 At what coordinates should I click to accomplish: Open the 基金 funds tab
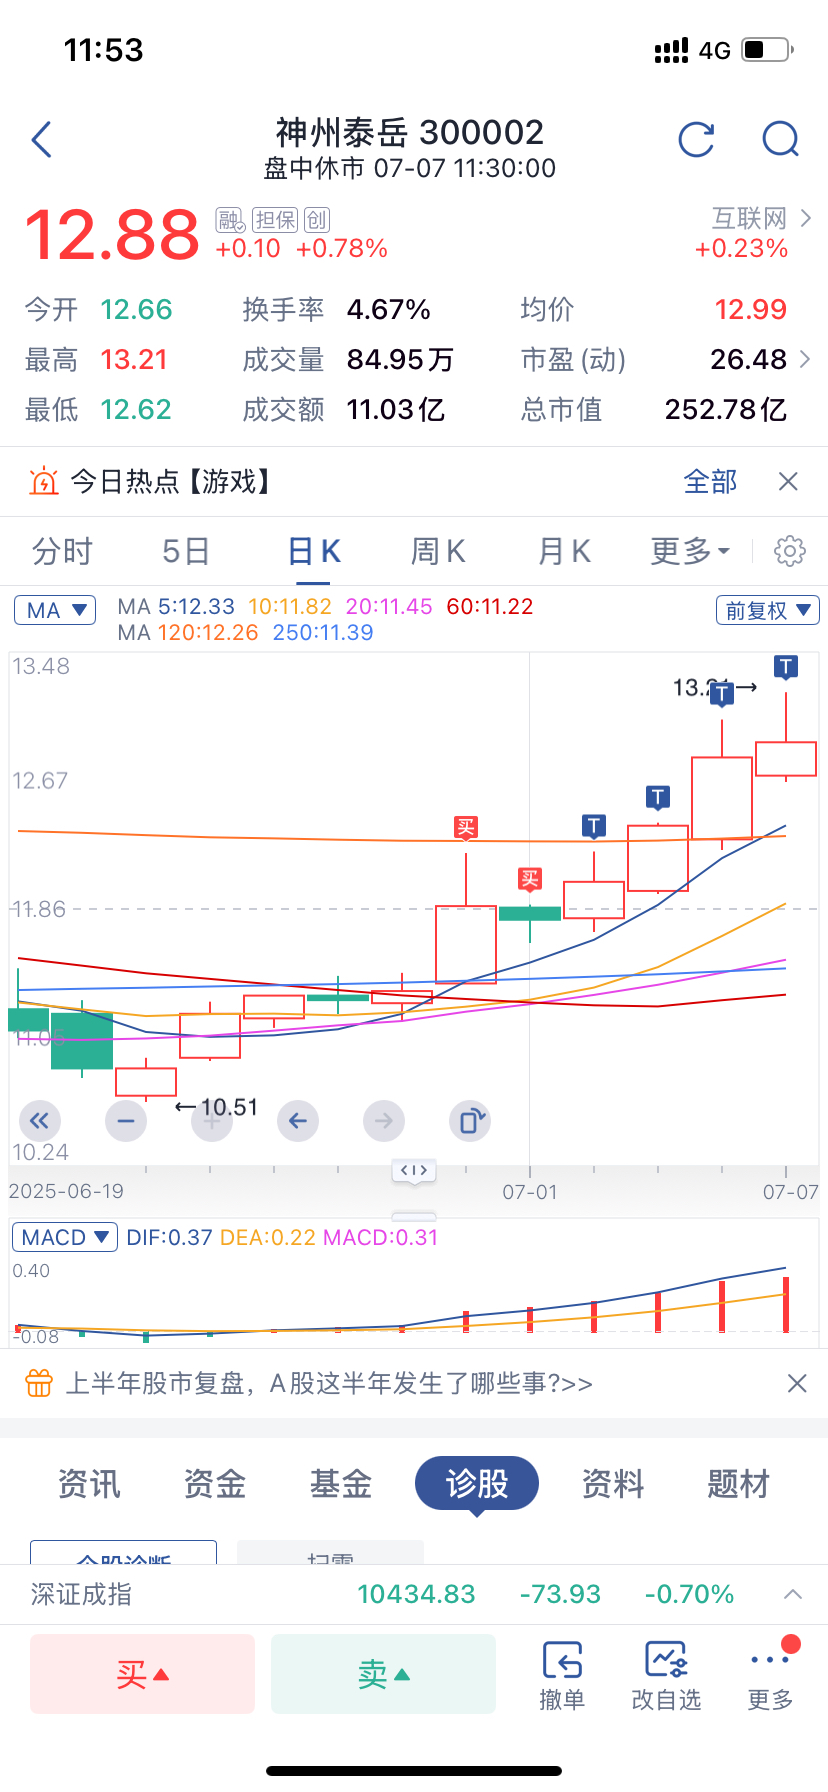(x=341, y=1484)
